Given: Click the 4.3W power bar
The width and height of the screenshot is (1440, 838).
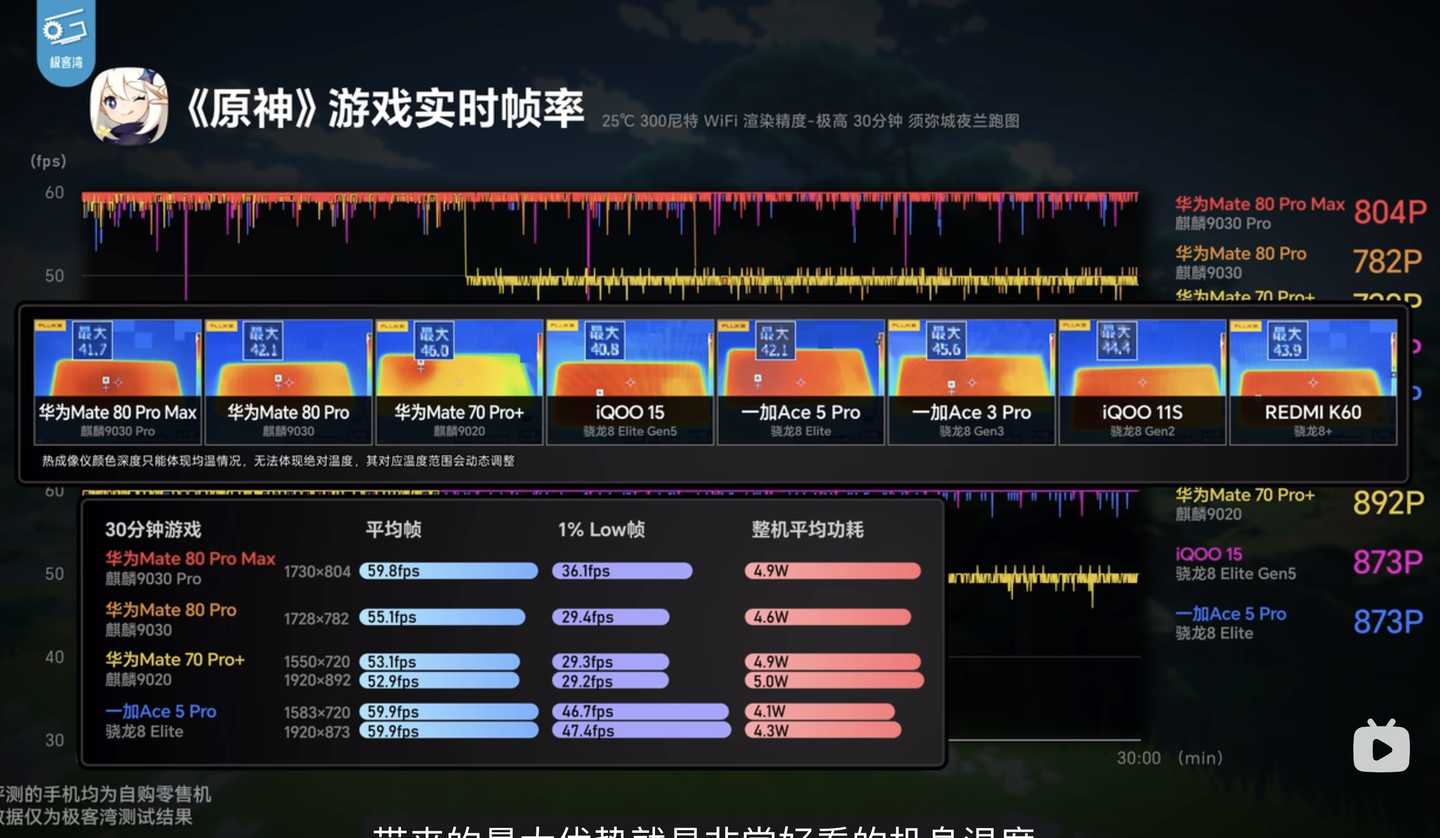Looking at the screenshot, I should click(823, 731).
